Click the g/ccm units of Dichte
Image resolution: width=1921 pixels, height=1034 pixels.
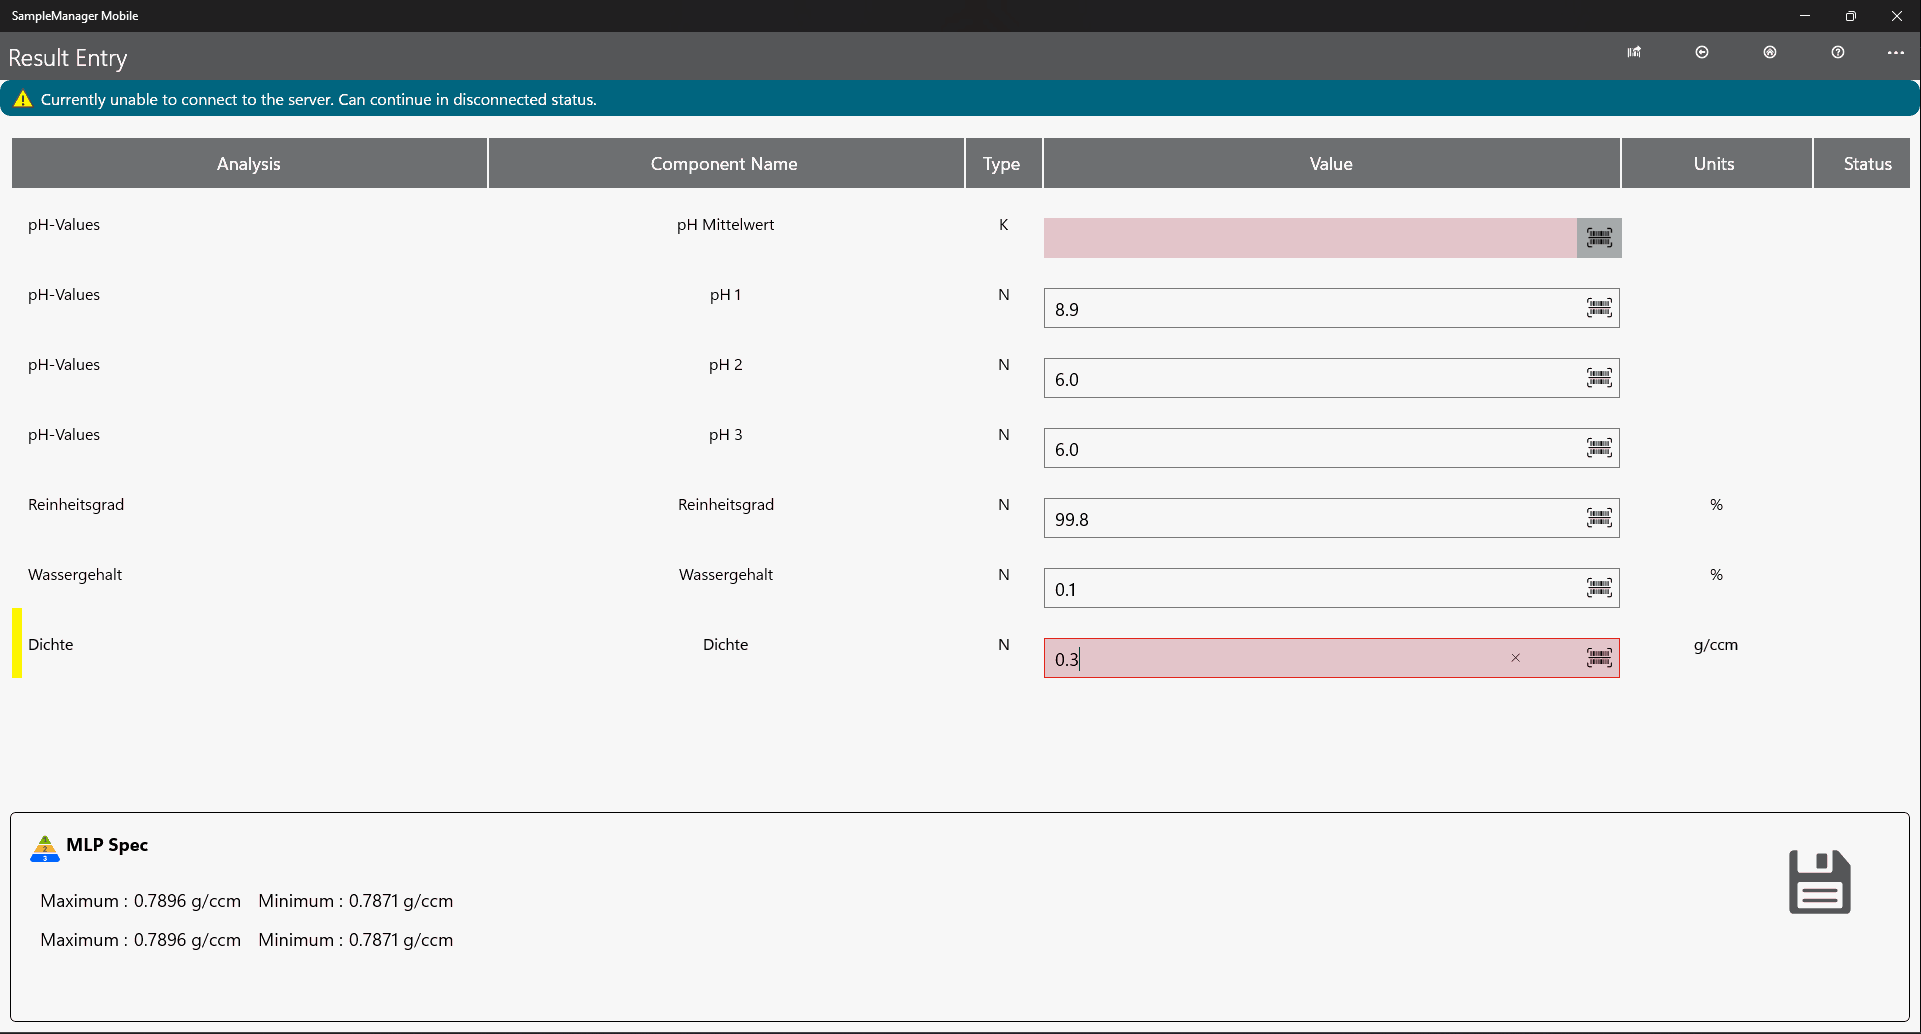[x=1716, y=645]
